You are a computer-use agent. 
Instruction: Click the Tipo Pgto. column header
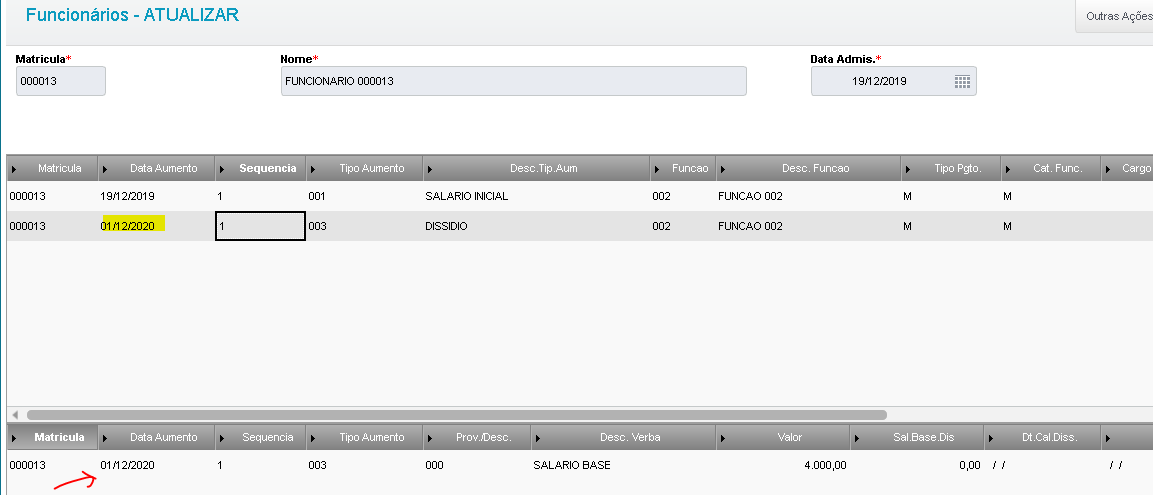(x=952, y=168)
